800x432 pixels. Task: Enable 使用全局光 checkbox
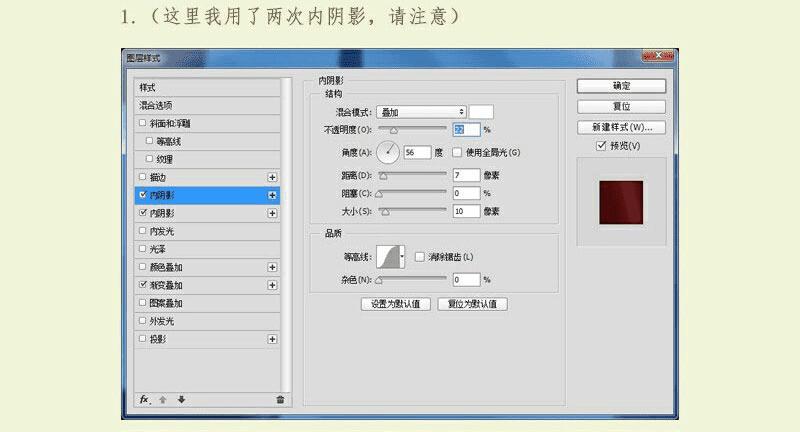pos(457,152)
